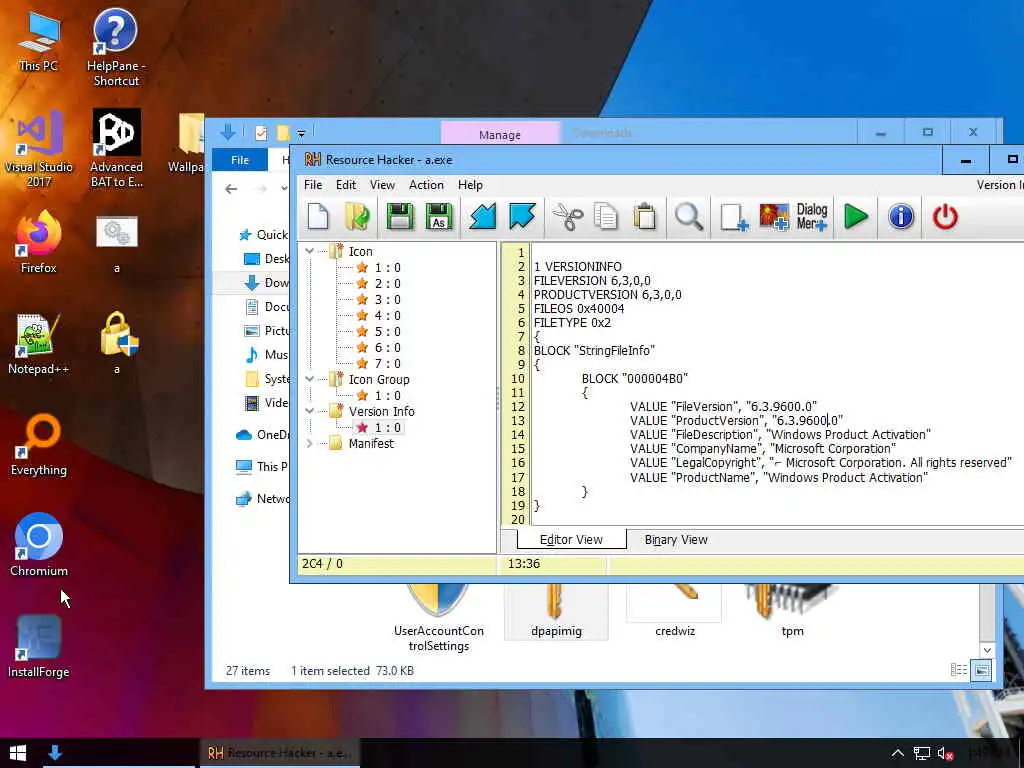Viewport: 1024px width, 768px height.
Task: Switch Explorer to details view button
Action: tap(959, 670)
